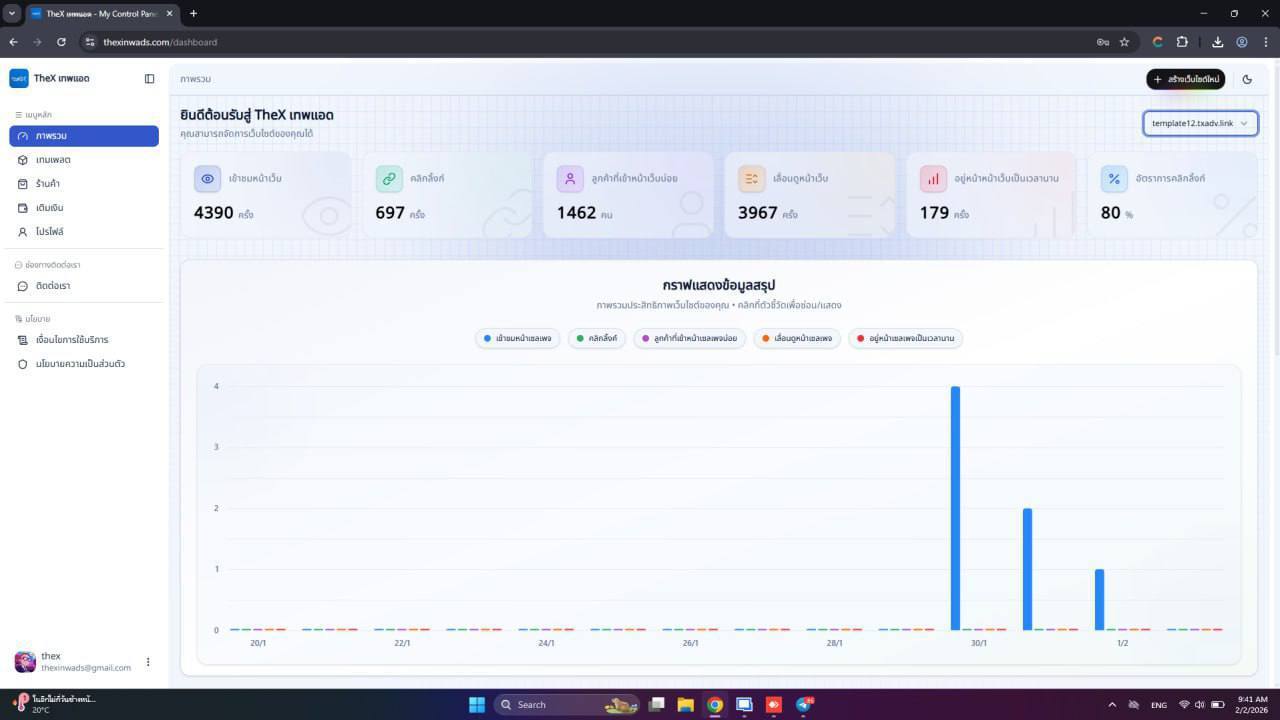Image resolution: width=1280 pixels, height=720 pixels.
Task: Click the purple user icon on stat card
Action: (570, 179)
